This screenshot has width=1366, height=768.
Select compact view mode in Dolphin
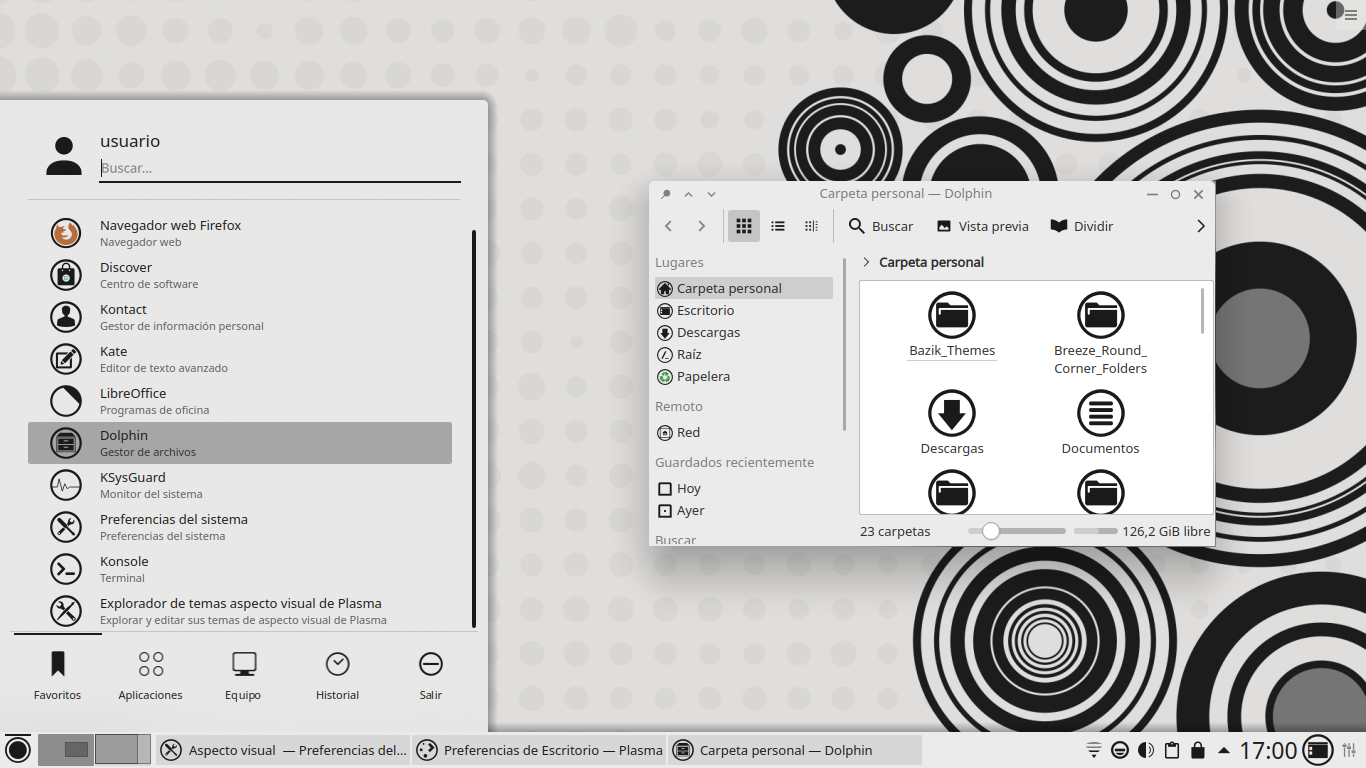(x=778, y=226)
